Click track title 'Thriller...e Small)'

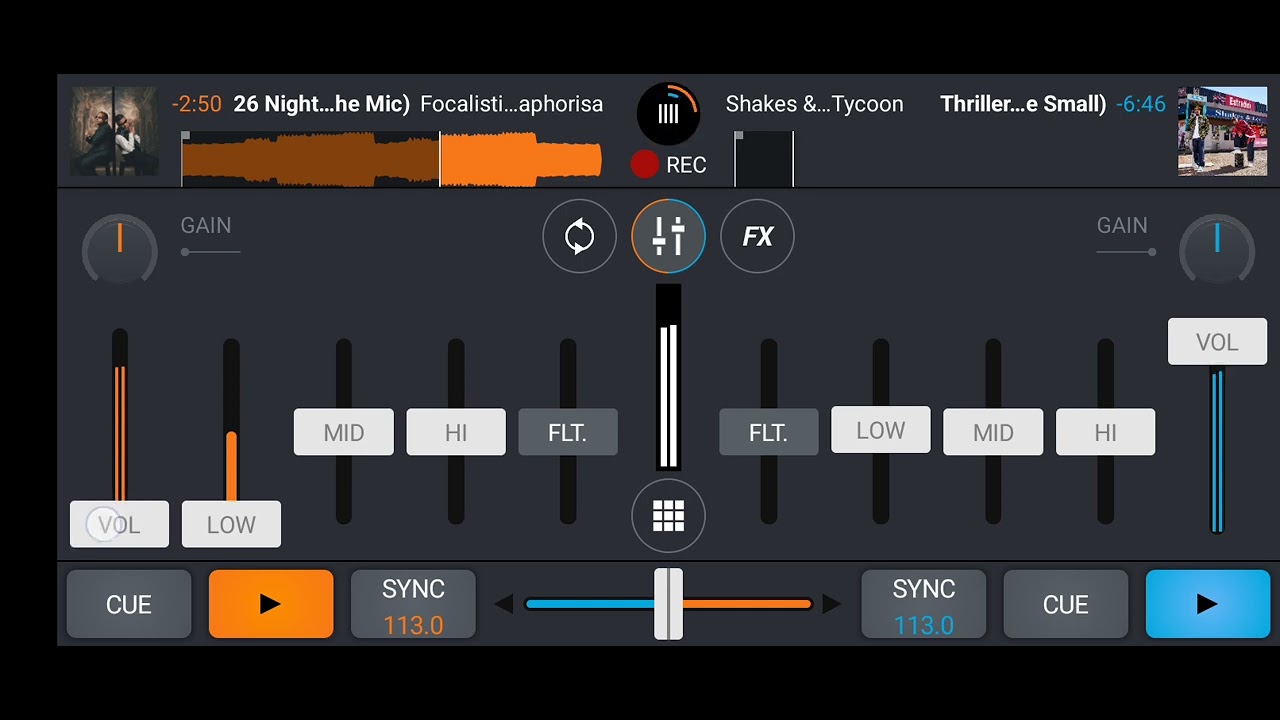[x=1023, y=104]
